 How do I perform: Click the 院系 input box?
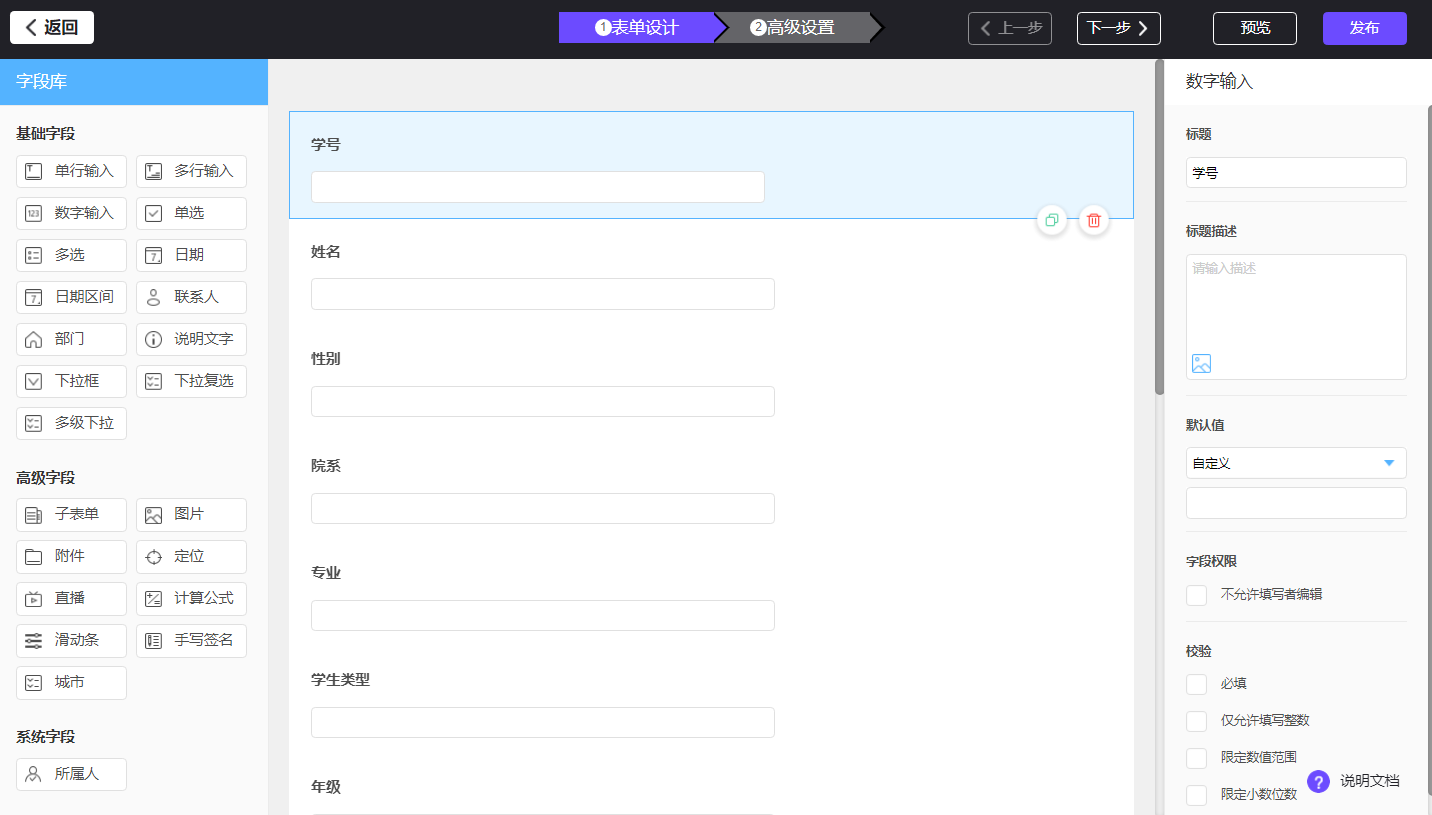pos(543,508)
